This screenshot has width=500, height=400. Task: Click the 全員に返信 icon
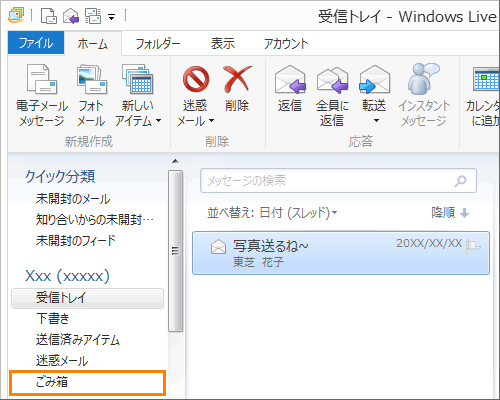(332, 79)
